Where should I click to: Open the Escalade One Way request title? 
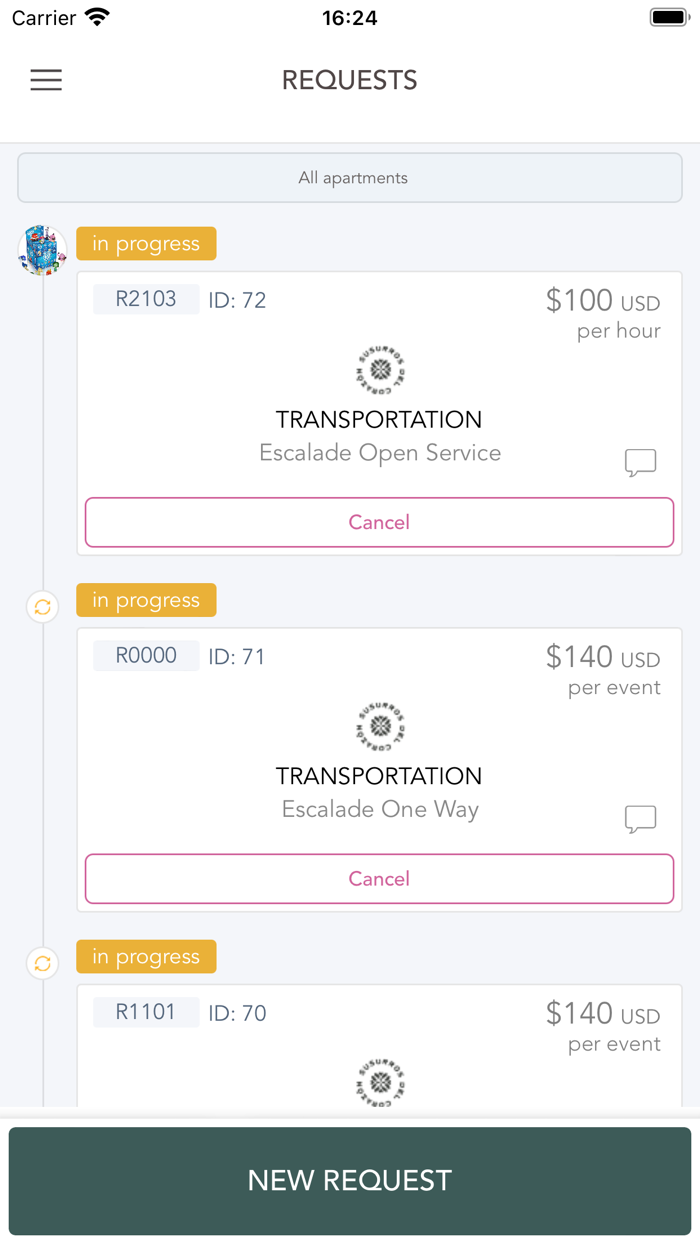[380, 809]
